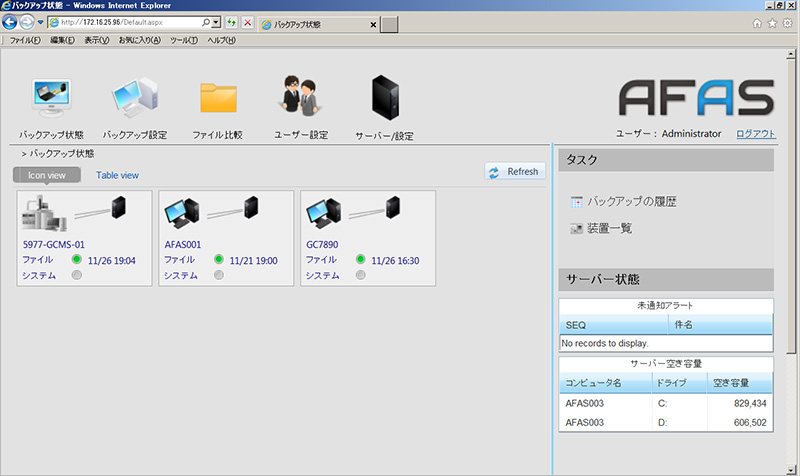Close the バックアップ状態 browser tab
Viewport: 800px width, 476px height.
(x=373, y=24)
